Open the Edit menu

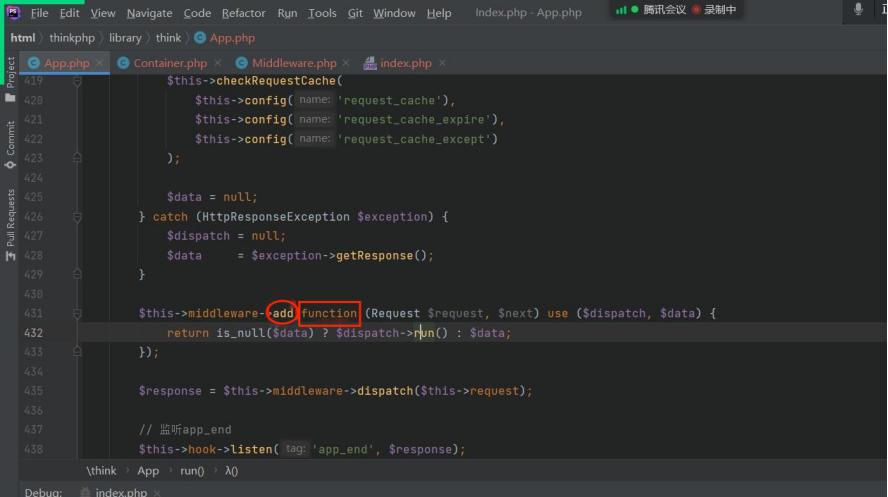pos(69,12)
